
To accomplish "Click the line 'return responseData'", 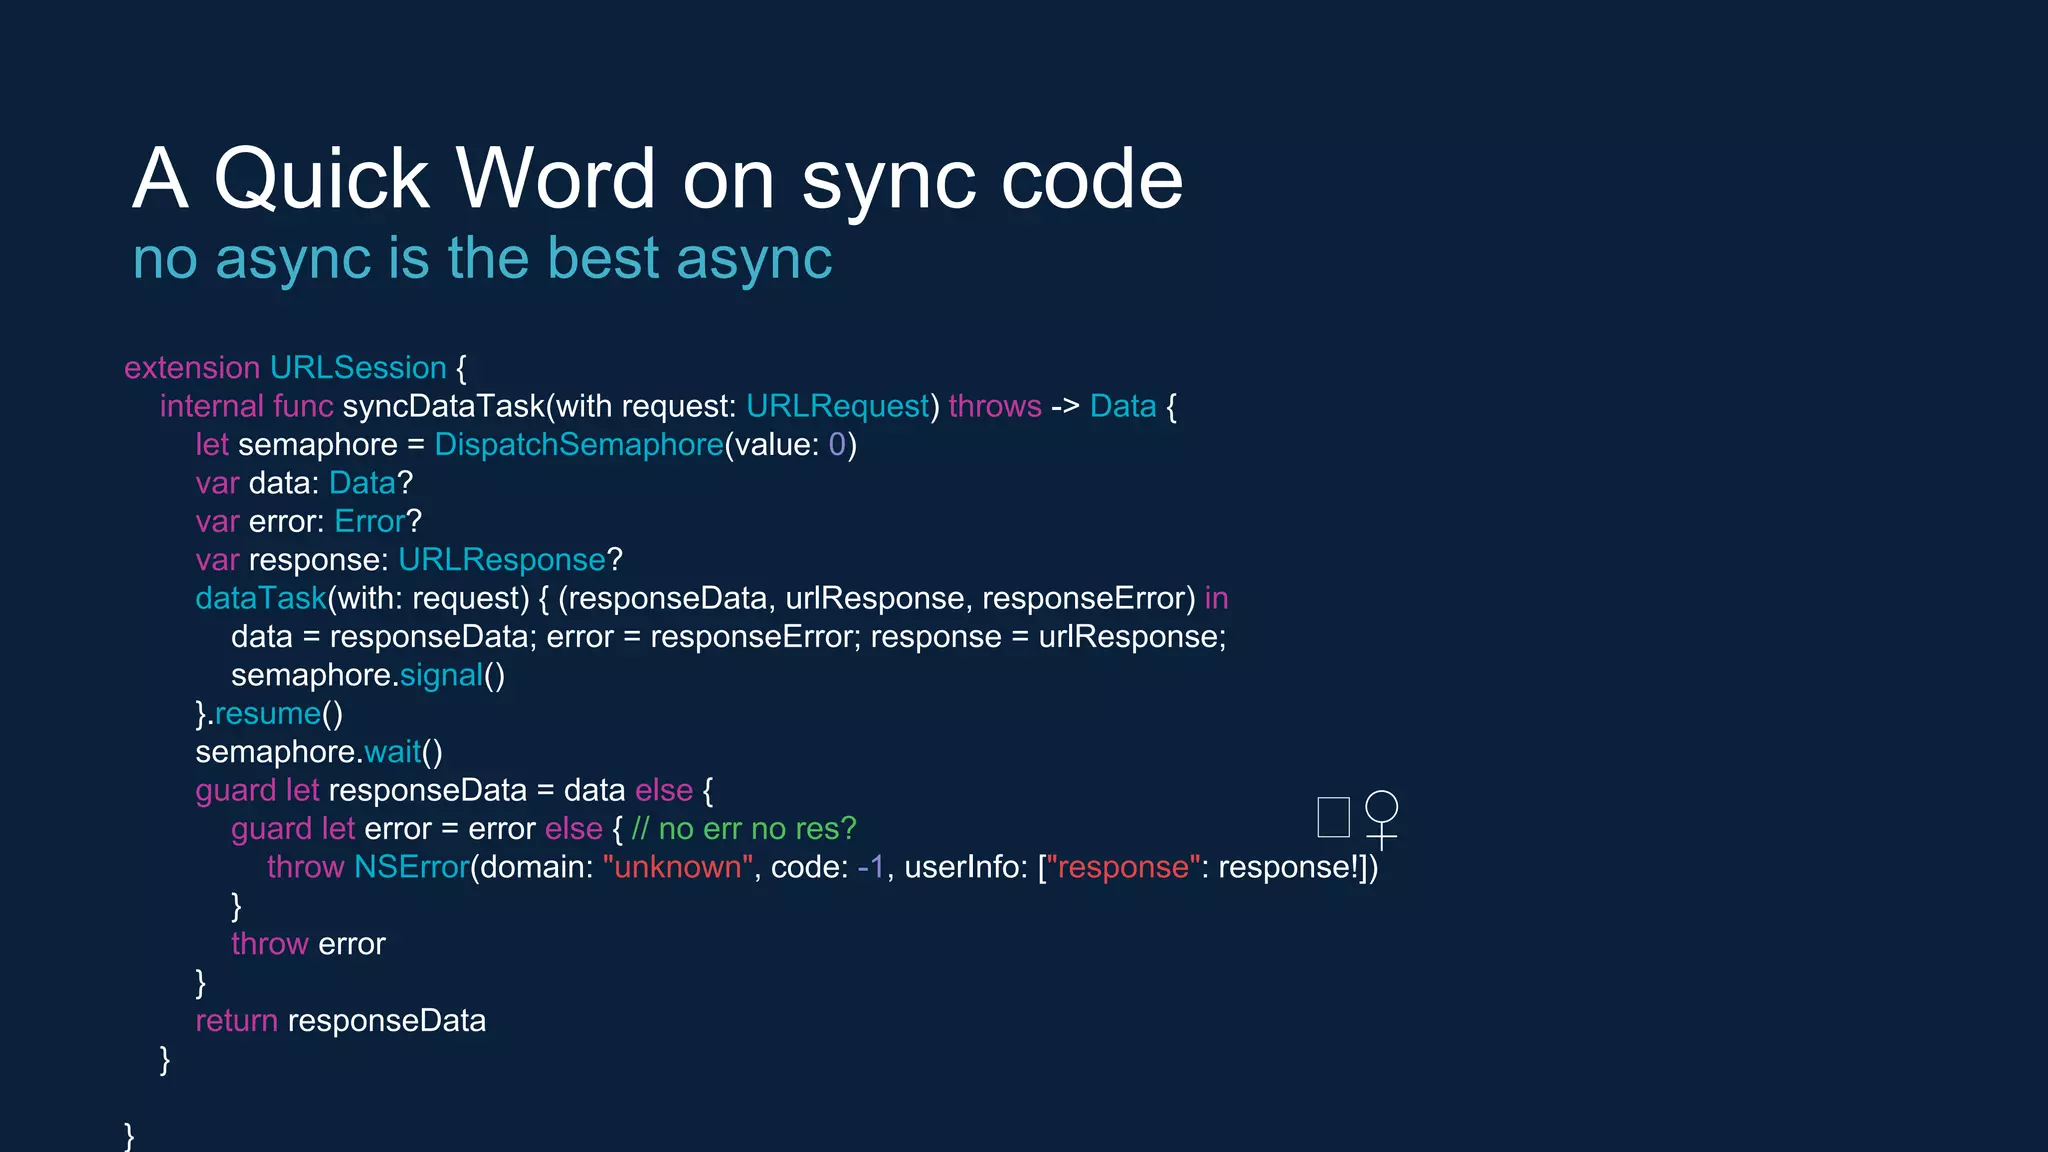I will [341, 1021].
